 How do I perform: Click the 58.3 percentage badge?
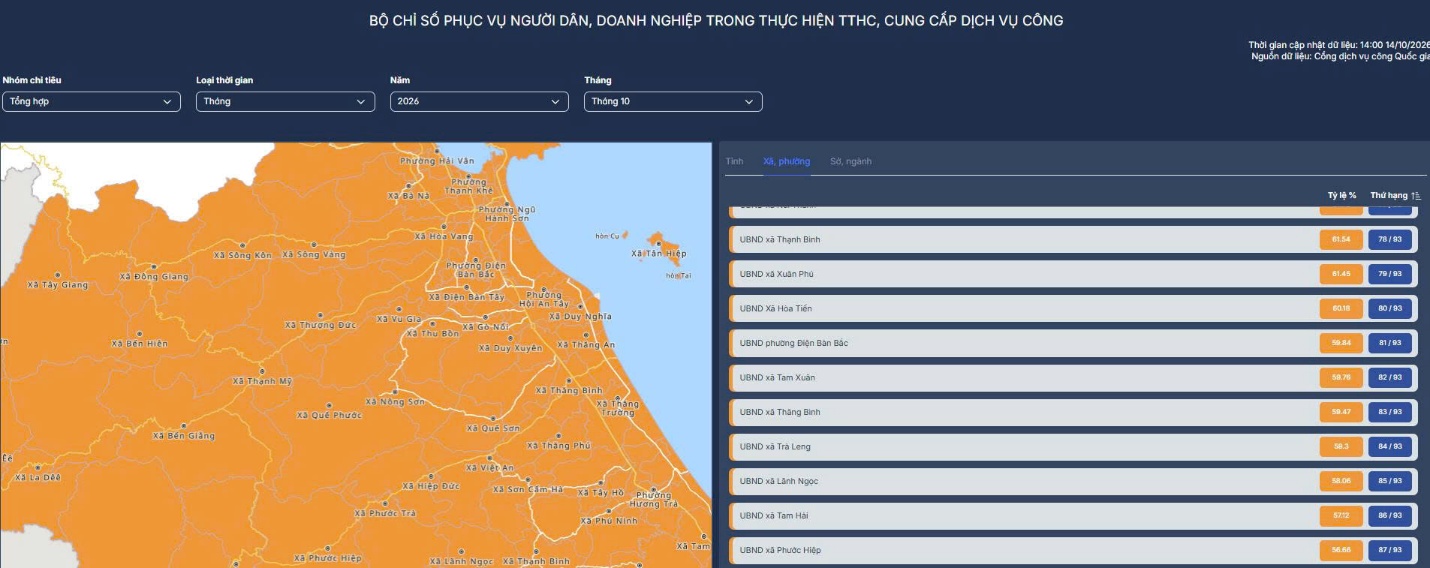pyautogui.click(x=1341, y=447)
